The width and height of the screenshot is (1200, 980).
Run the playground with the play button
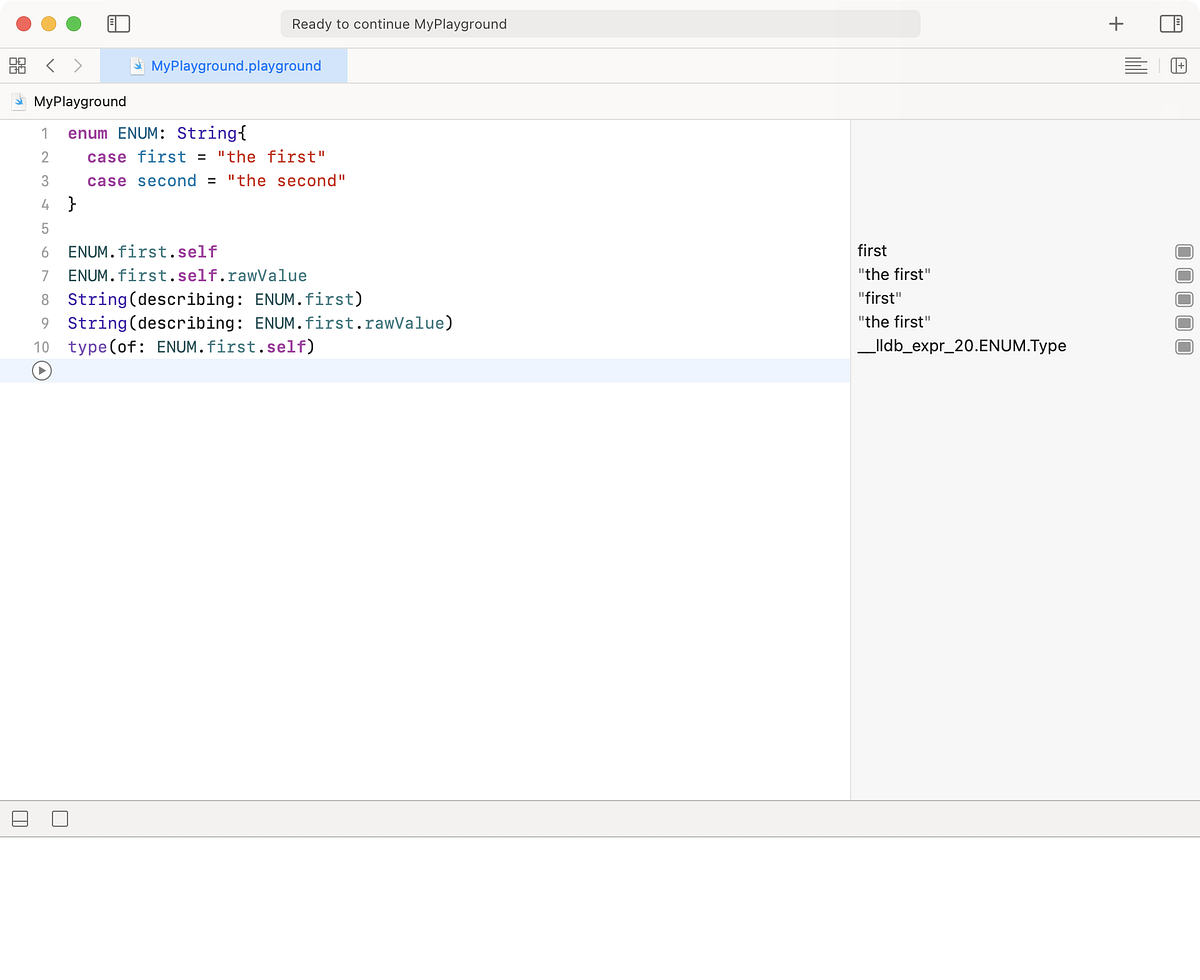pos(41,370)
